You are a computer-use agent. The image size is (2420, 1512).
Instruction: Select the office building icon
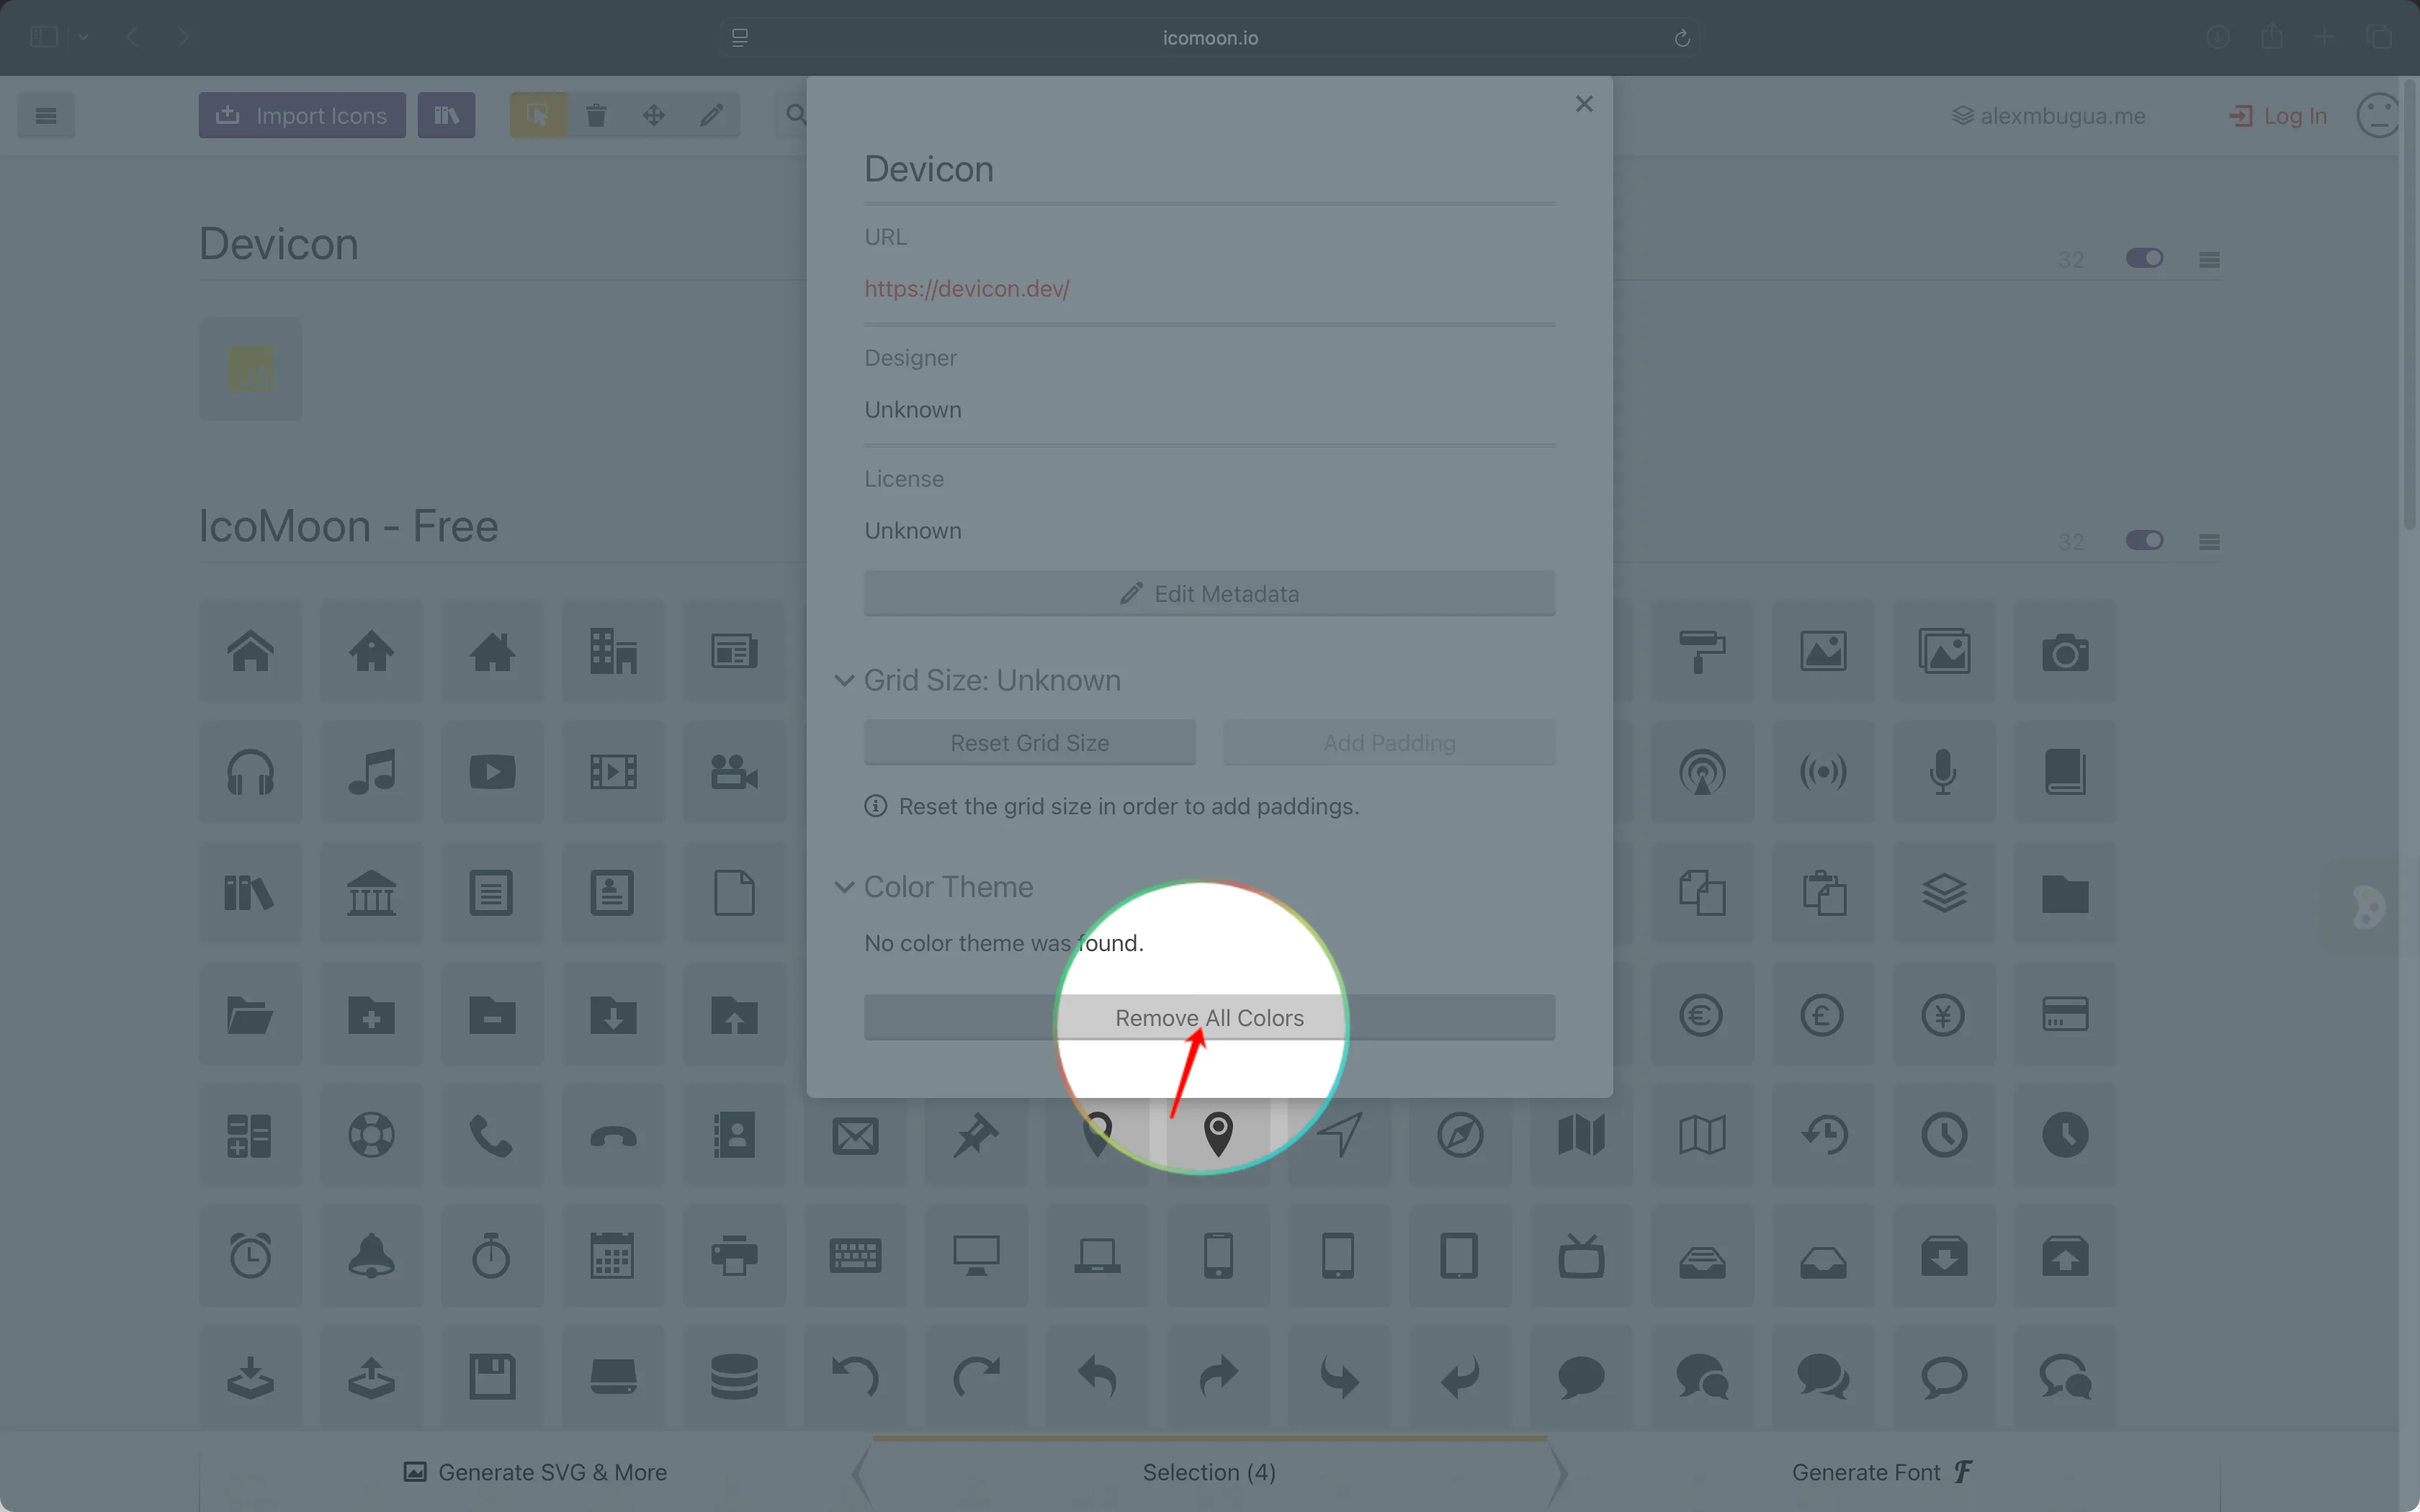point(613,652)
